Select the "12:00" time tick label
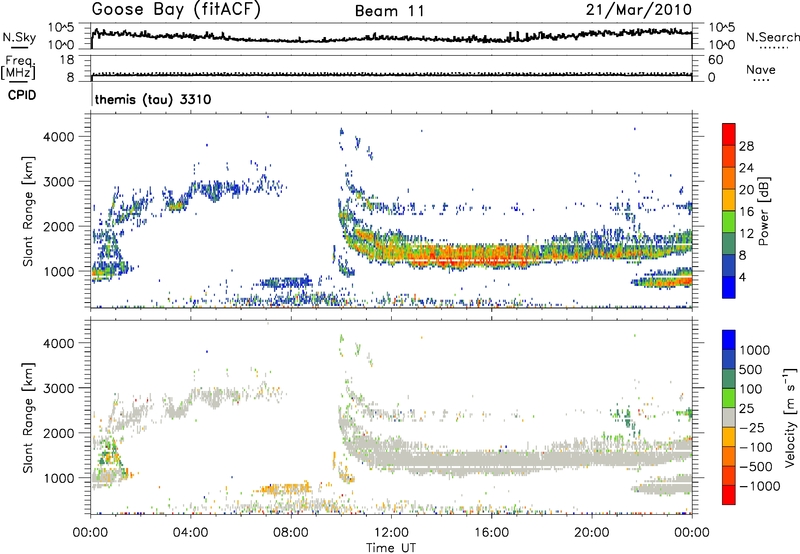The height and width of the screenshot is (554, 800). (391, 533)
